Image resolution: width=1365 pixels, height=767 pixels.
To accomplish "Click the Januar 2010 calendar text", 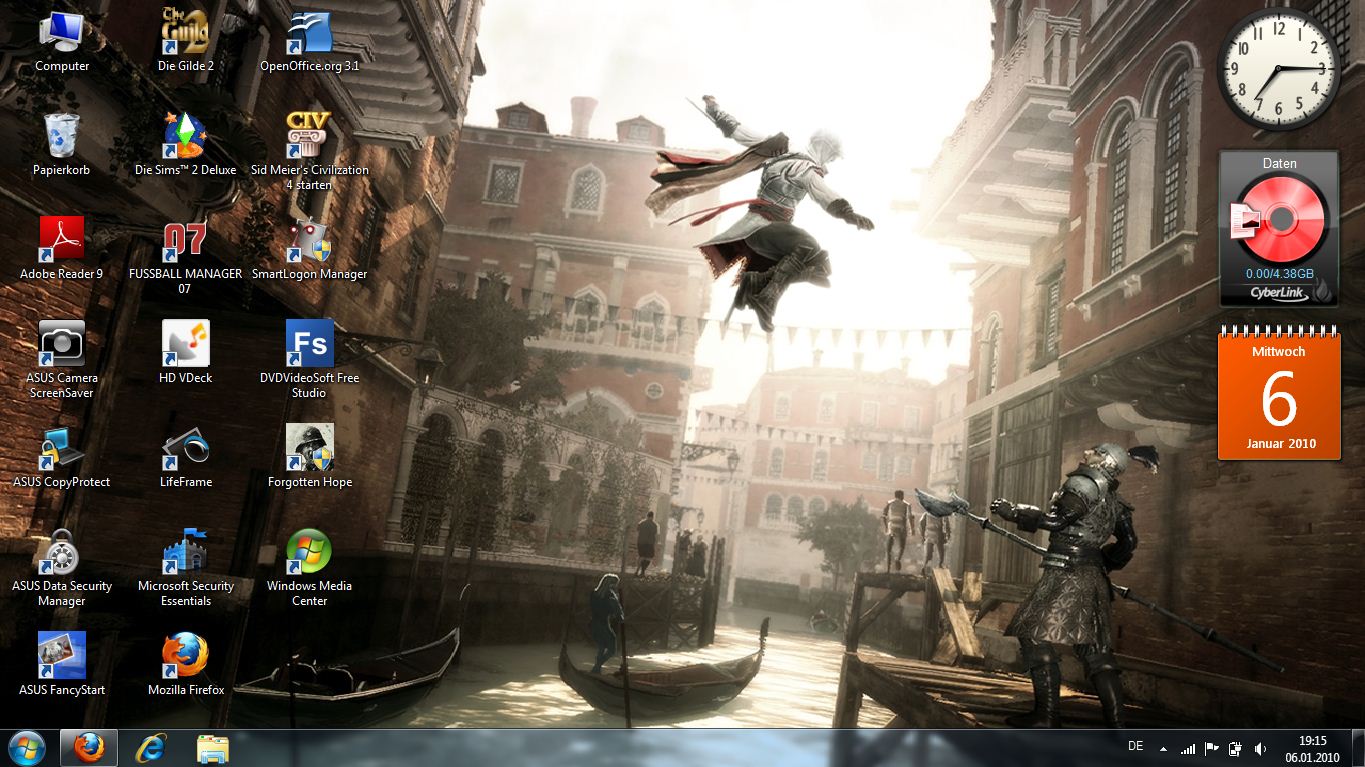I will (1281, 444).
